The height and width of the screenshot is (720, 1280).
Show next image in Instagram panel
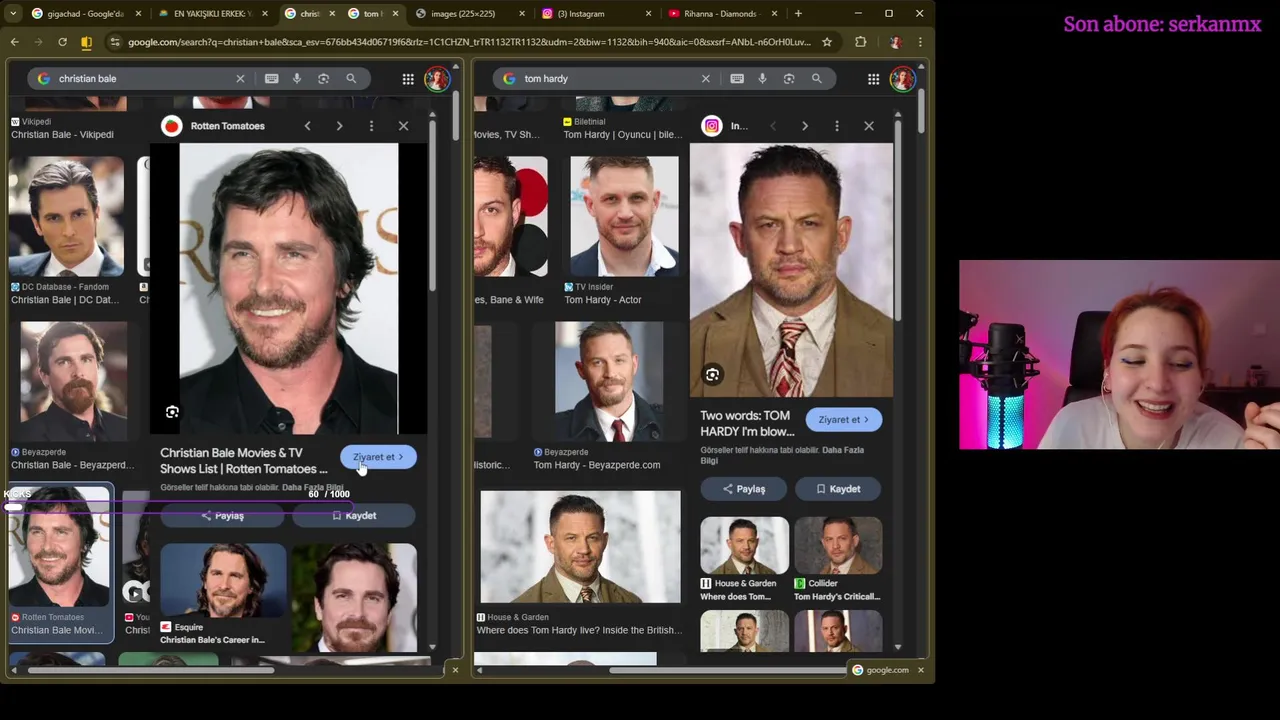coord(804,126)
